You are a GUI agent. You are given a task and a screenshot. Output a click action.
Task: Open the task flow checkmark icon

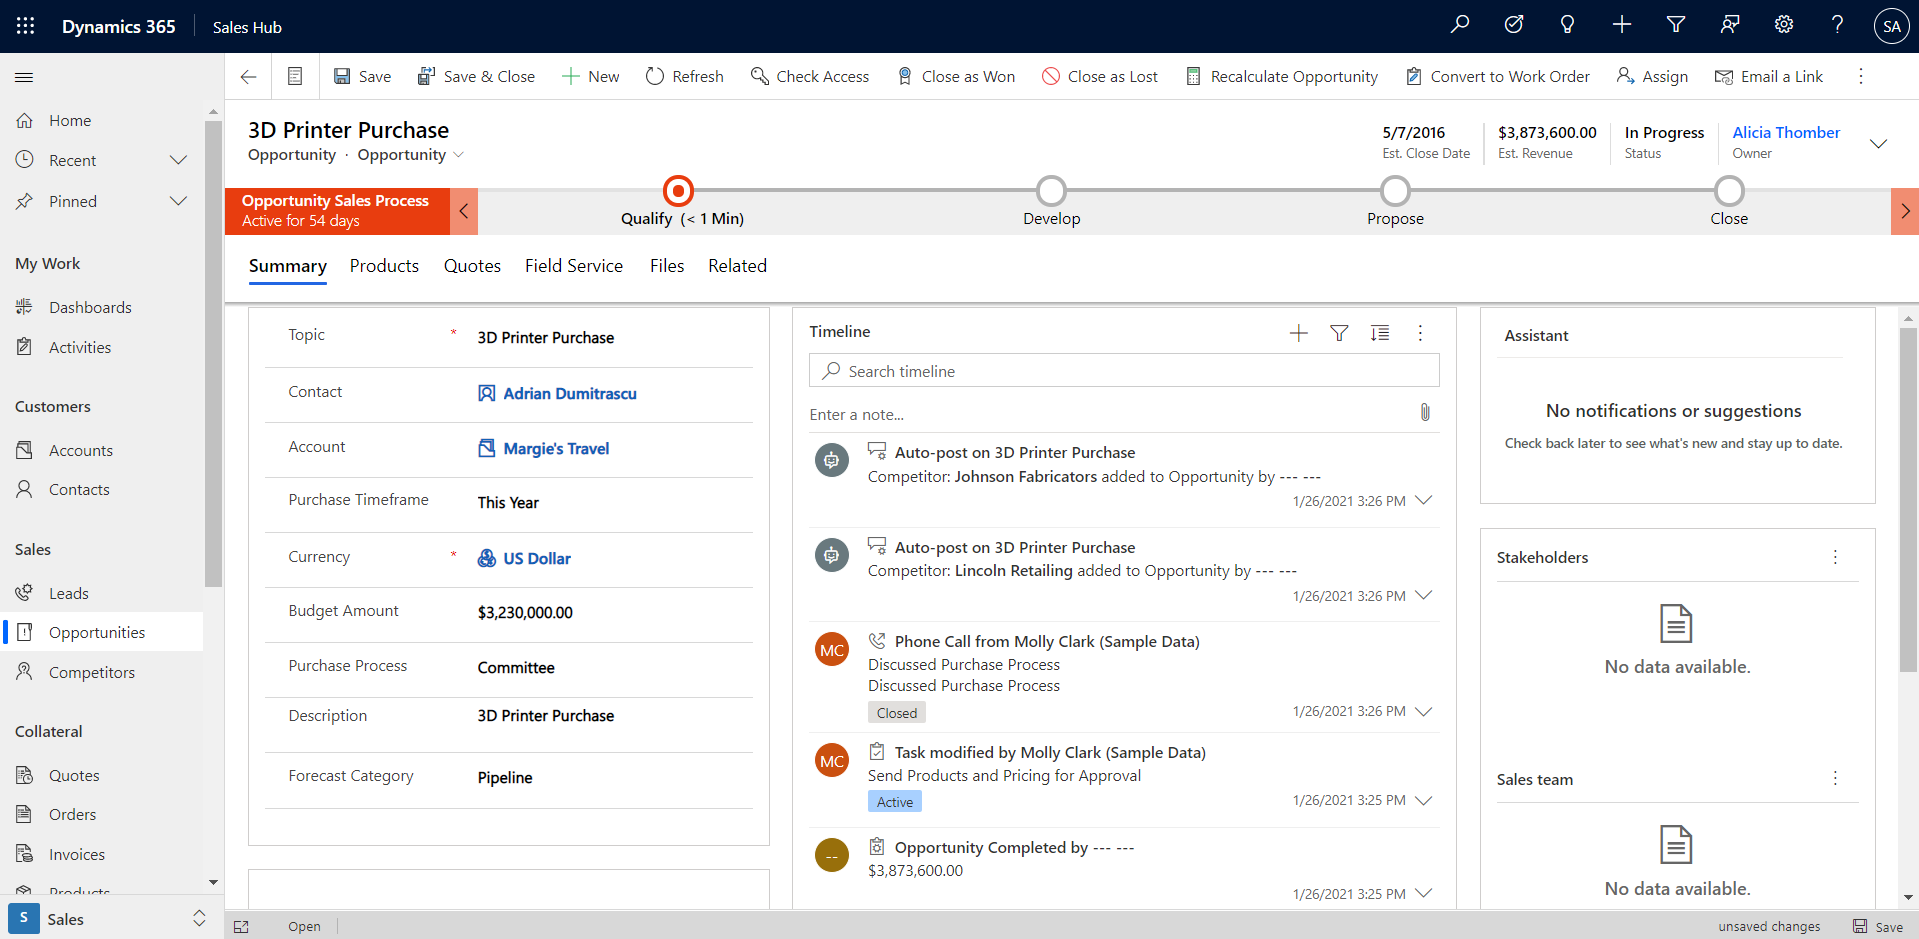click(x=1514, y=25)
